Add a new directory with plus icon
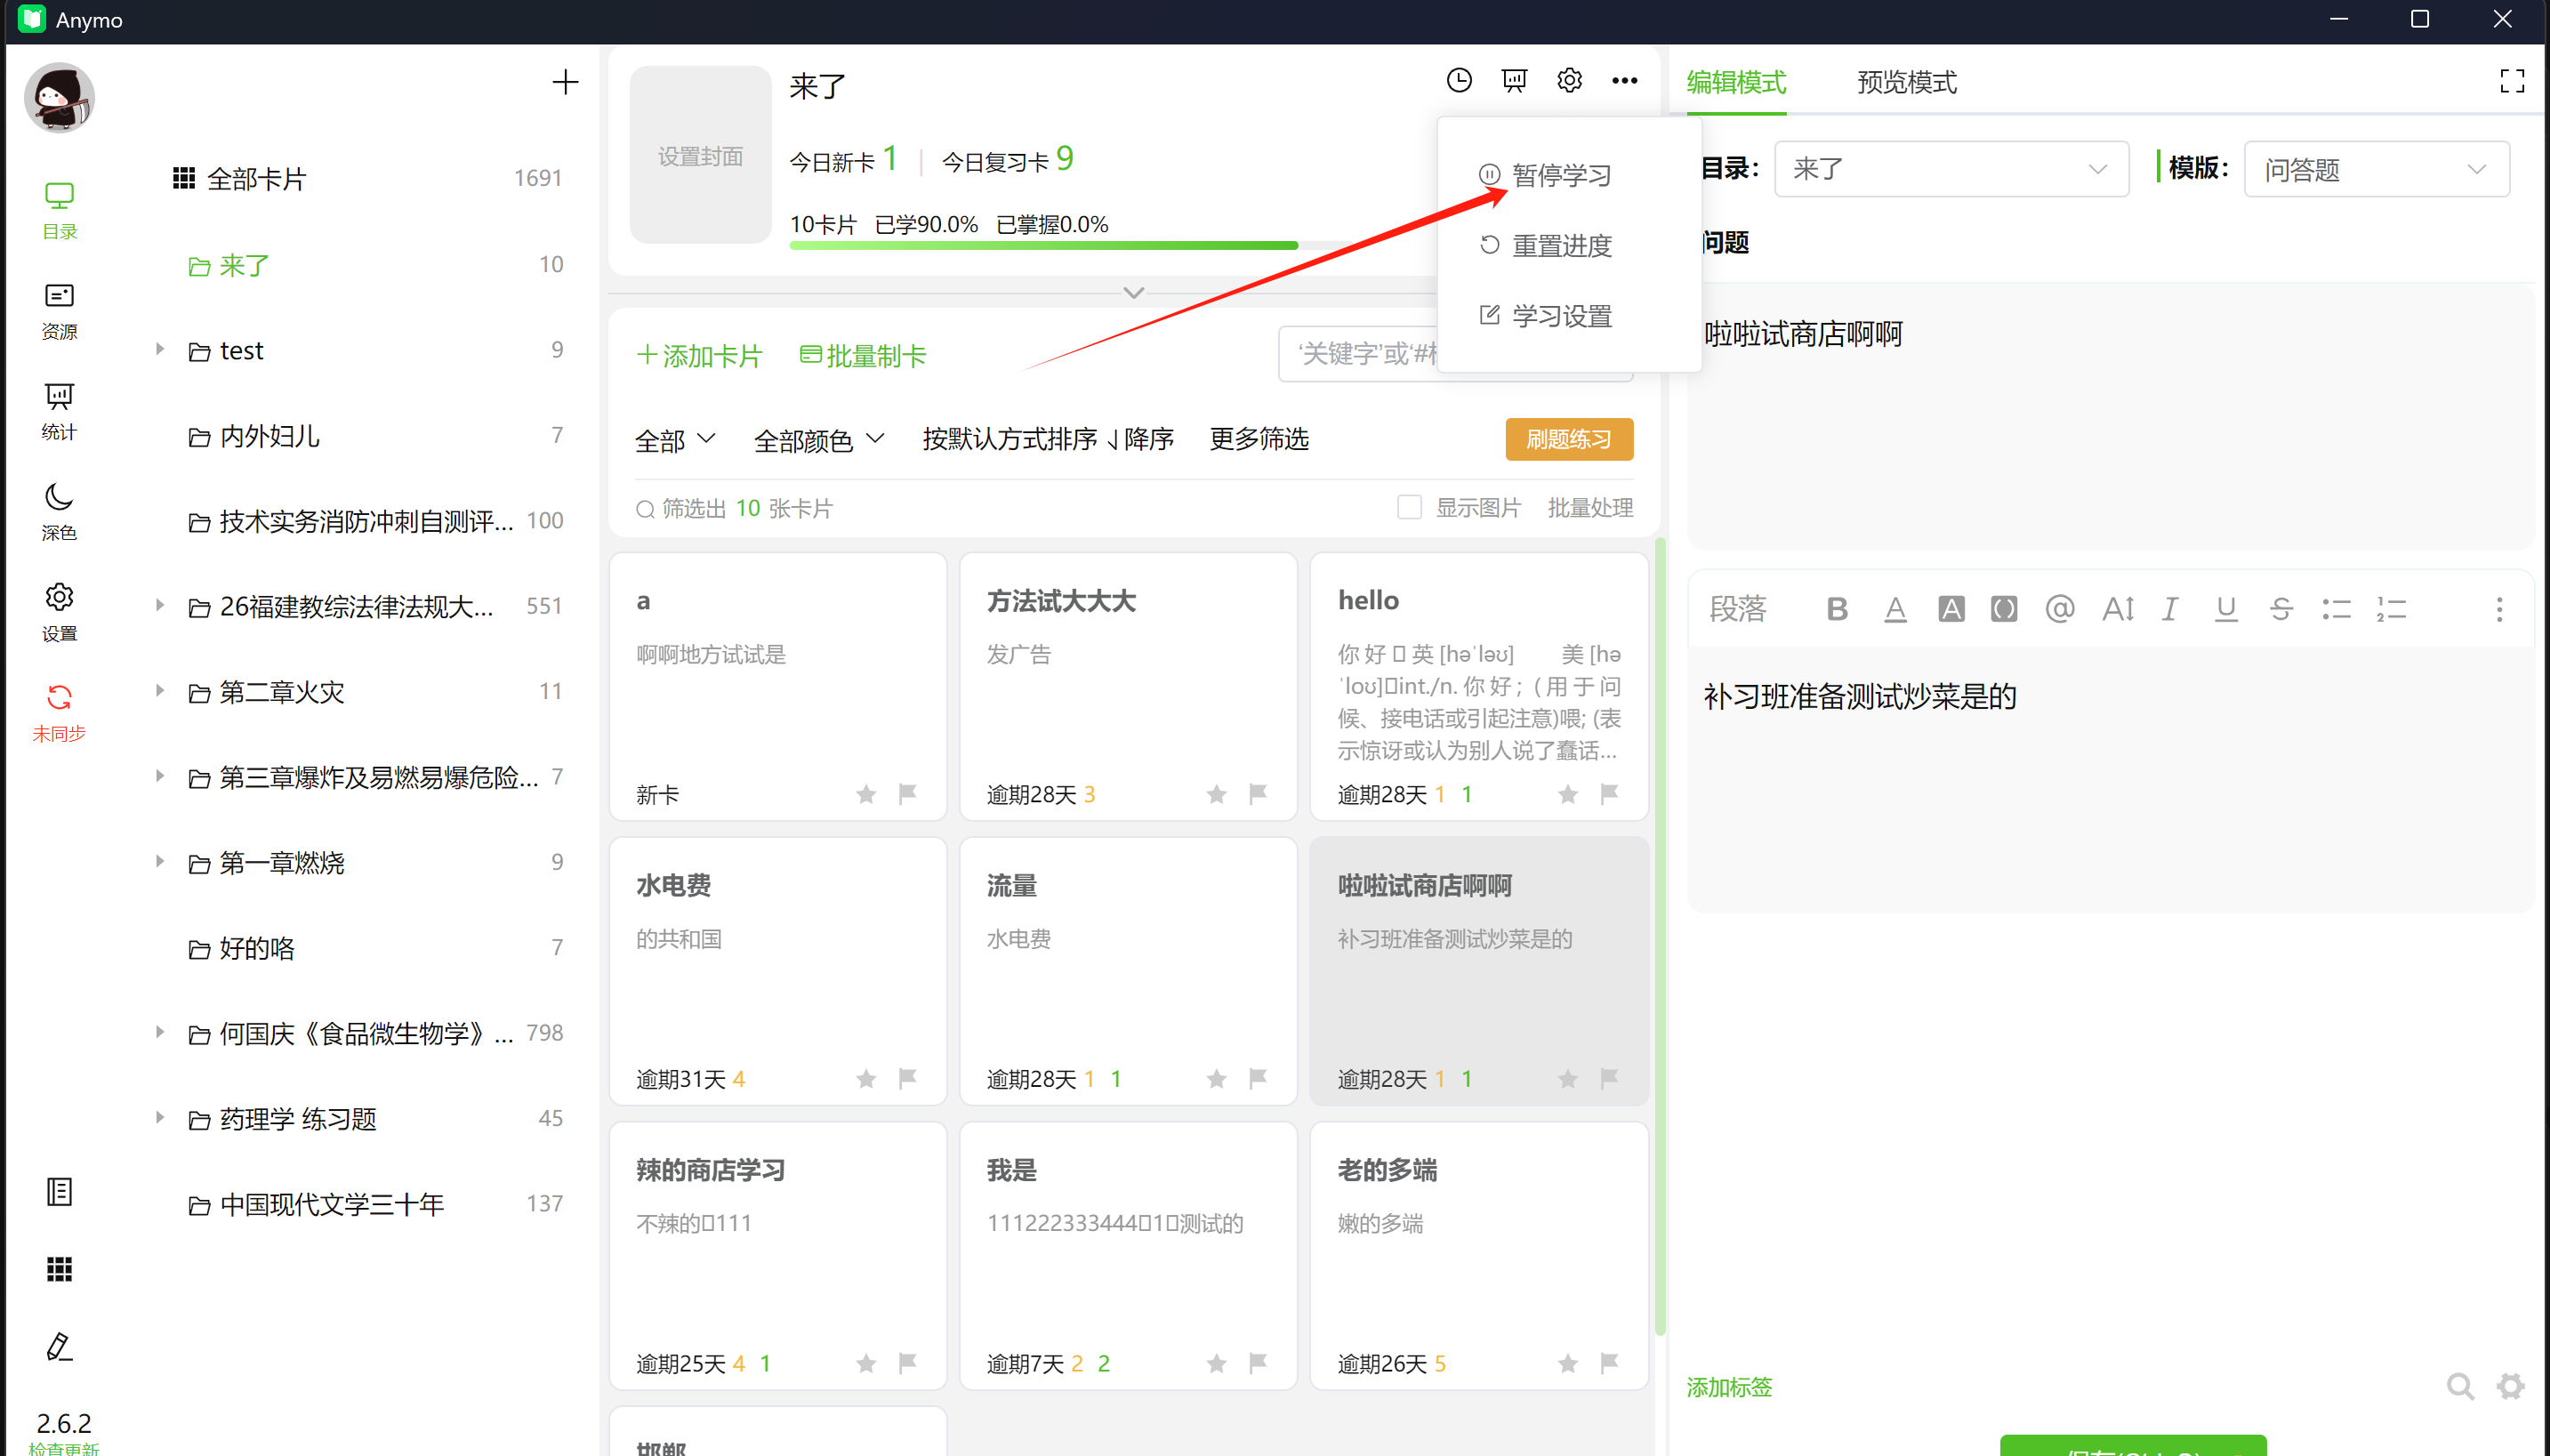Image resolution: width=2550 pixels, height=1456 pixels. pyautogui.click(x=565, y=82)
